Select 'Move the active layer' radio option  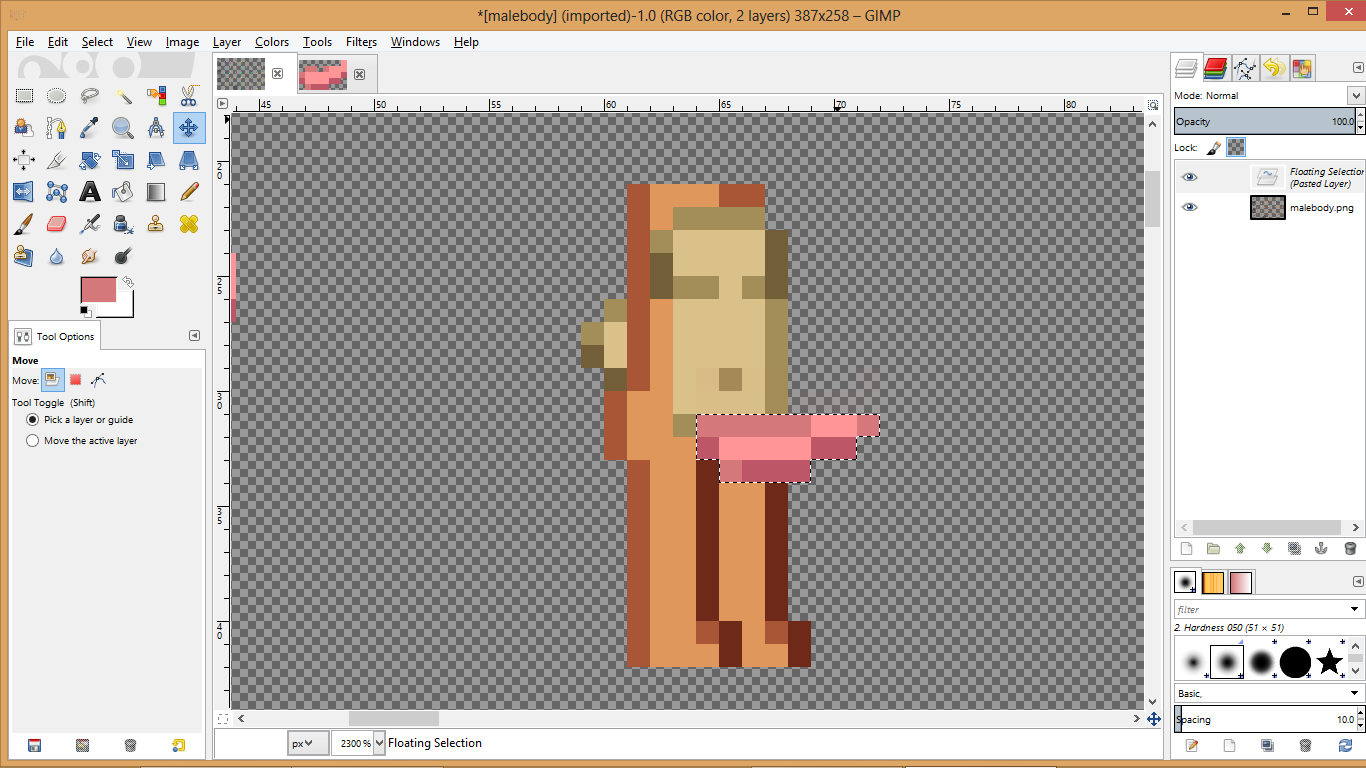point(33,441)
